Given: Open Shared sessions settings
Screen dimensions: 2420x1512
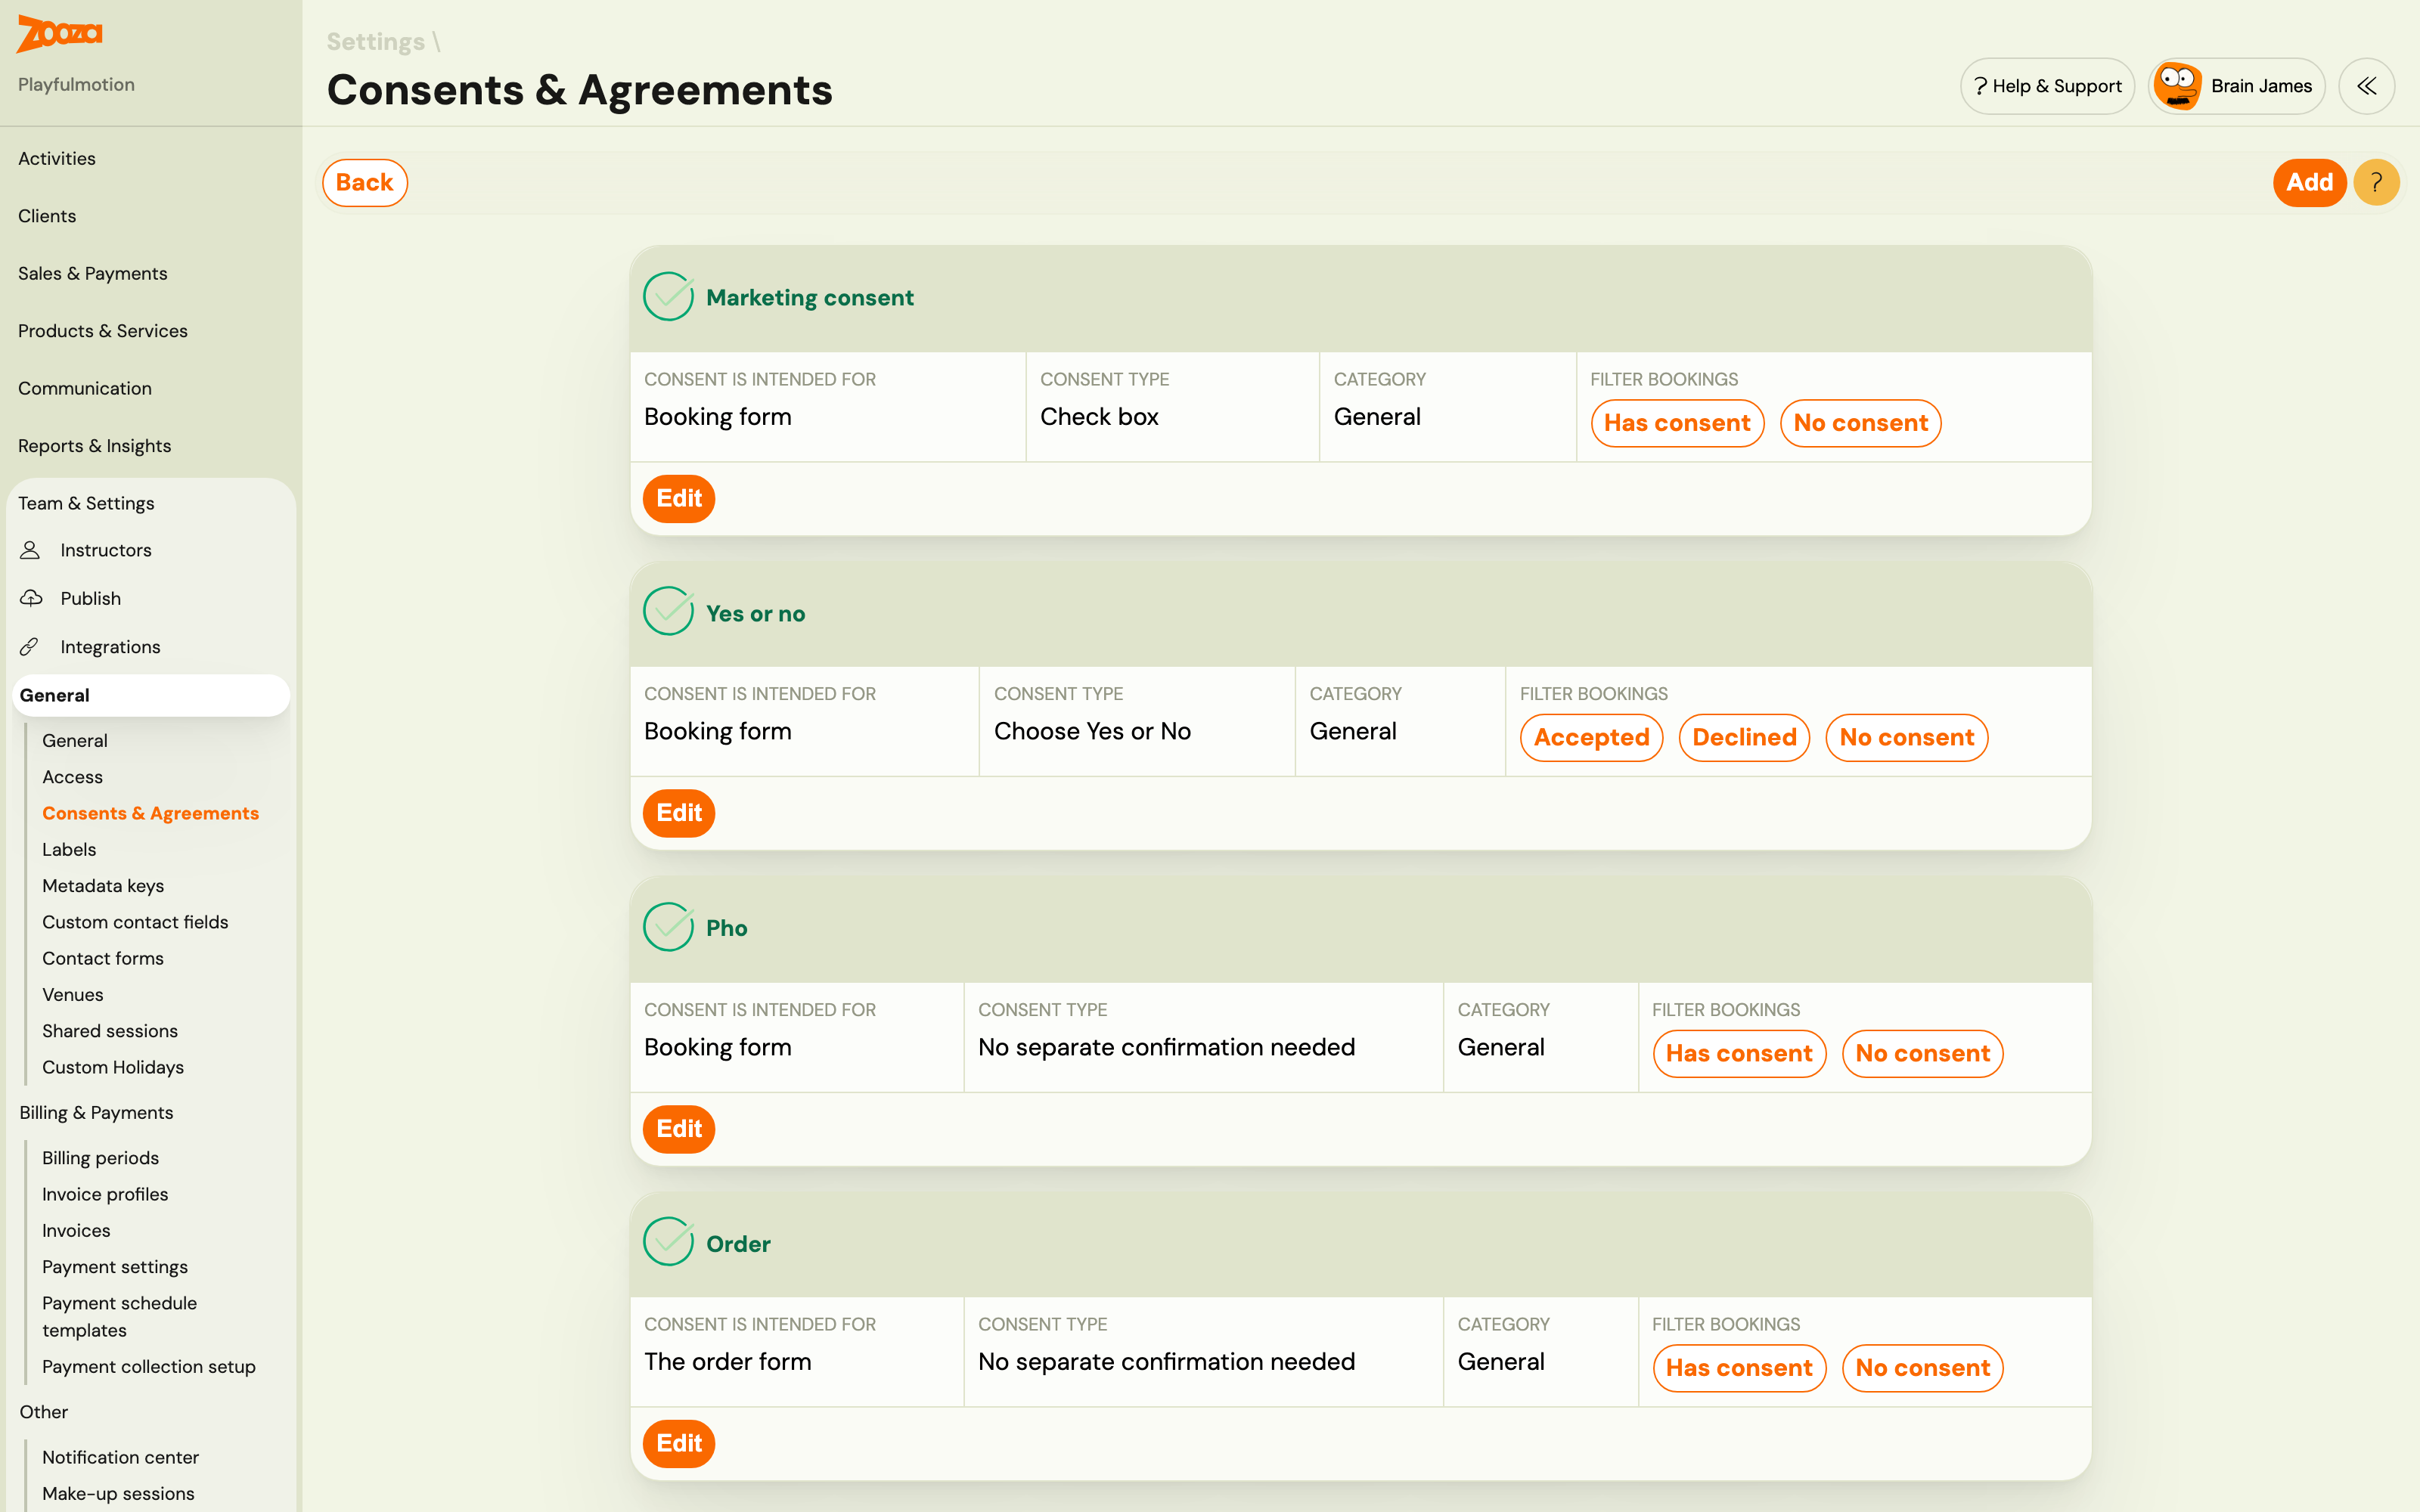Looking at the screenshot, I should 110,1031.
